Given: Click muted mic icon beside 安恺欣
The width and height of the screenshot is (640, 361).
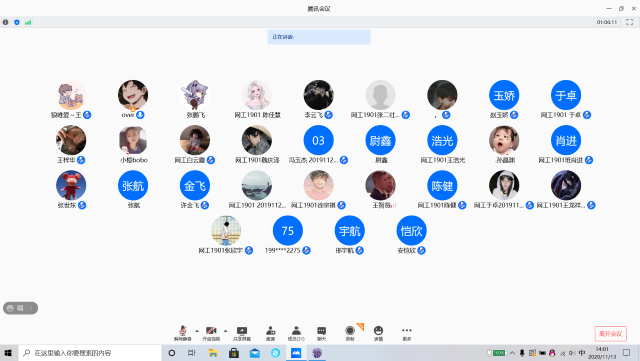Looking at the screenshot, I should (x=422, y=250).
